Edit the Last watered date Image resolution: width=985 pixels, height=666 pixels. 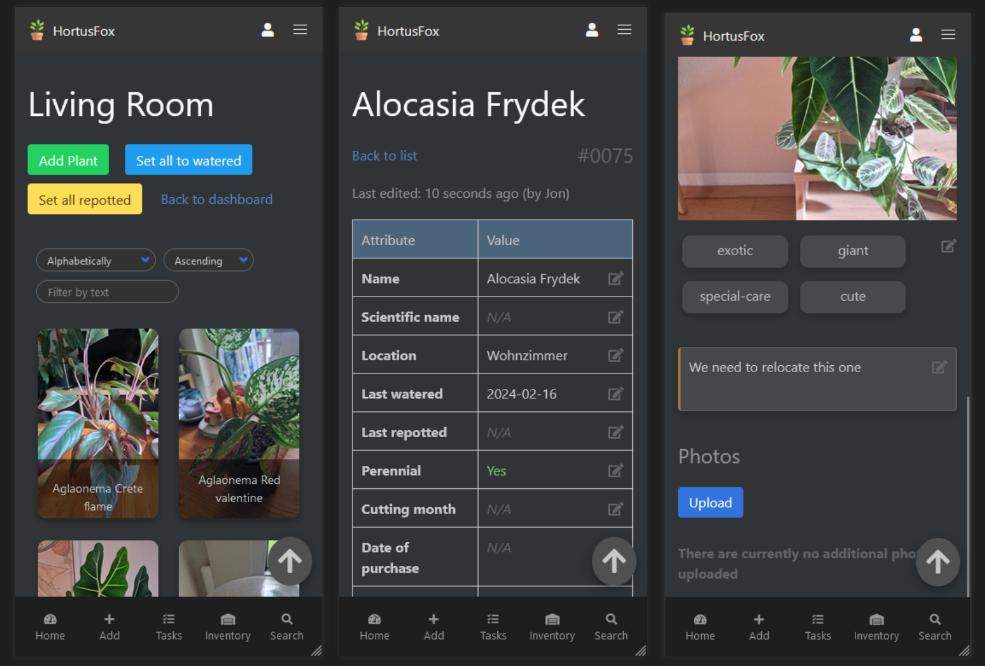[615, 394]
